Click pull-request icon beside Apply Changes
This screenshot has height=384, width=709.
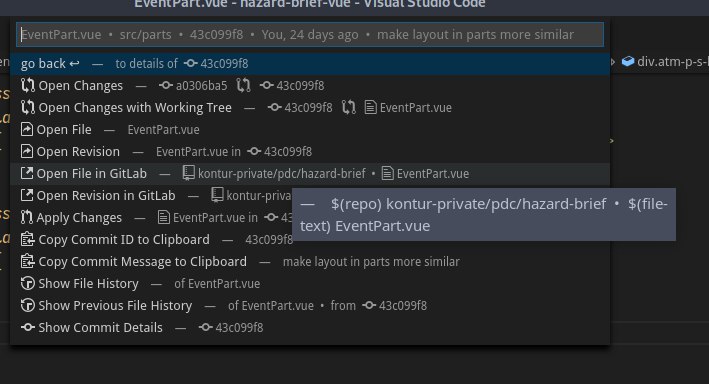pos(27,218)
